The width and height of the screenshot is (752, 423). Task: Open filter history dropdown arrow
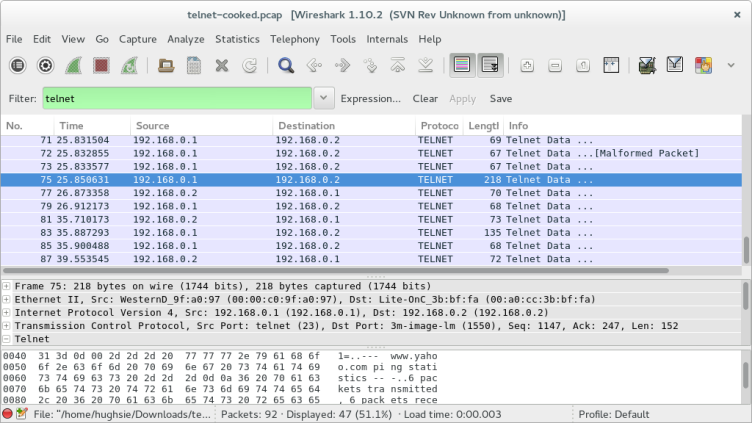(x=324, y=98)
